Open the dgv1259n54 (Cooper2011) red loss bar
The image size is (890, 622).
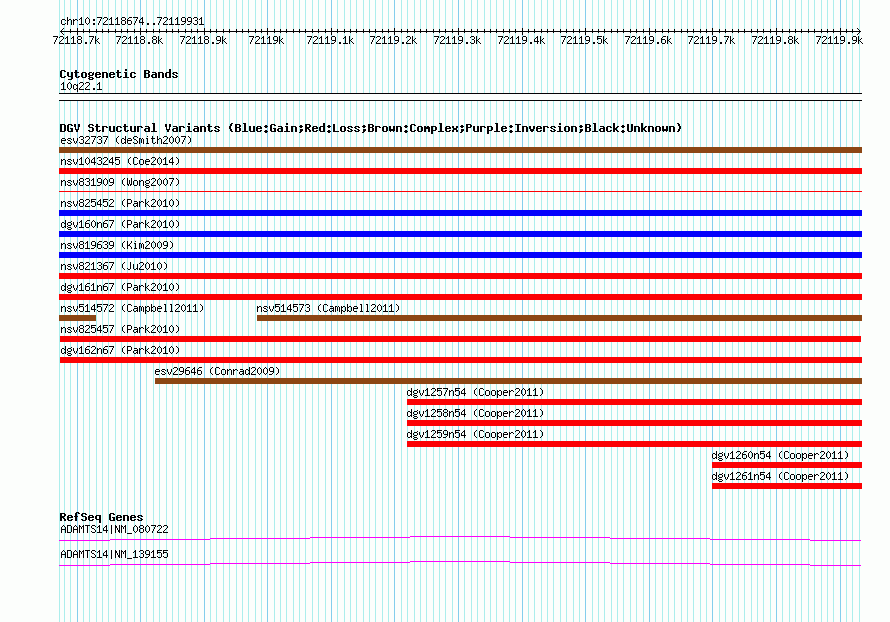click(x=635, y=444)
